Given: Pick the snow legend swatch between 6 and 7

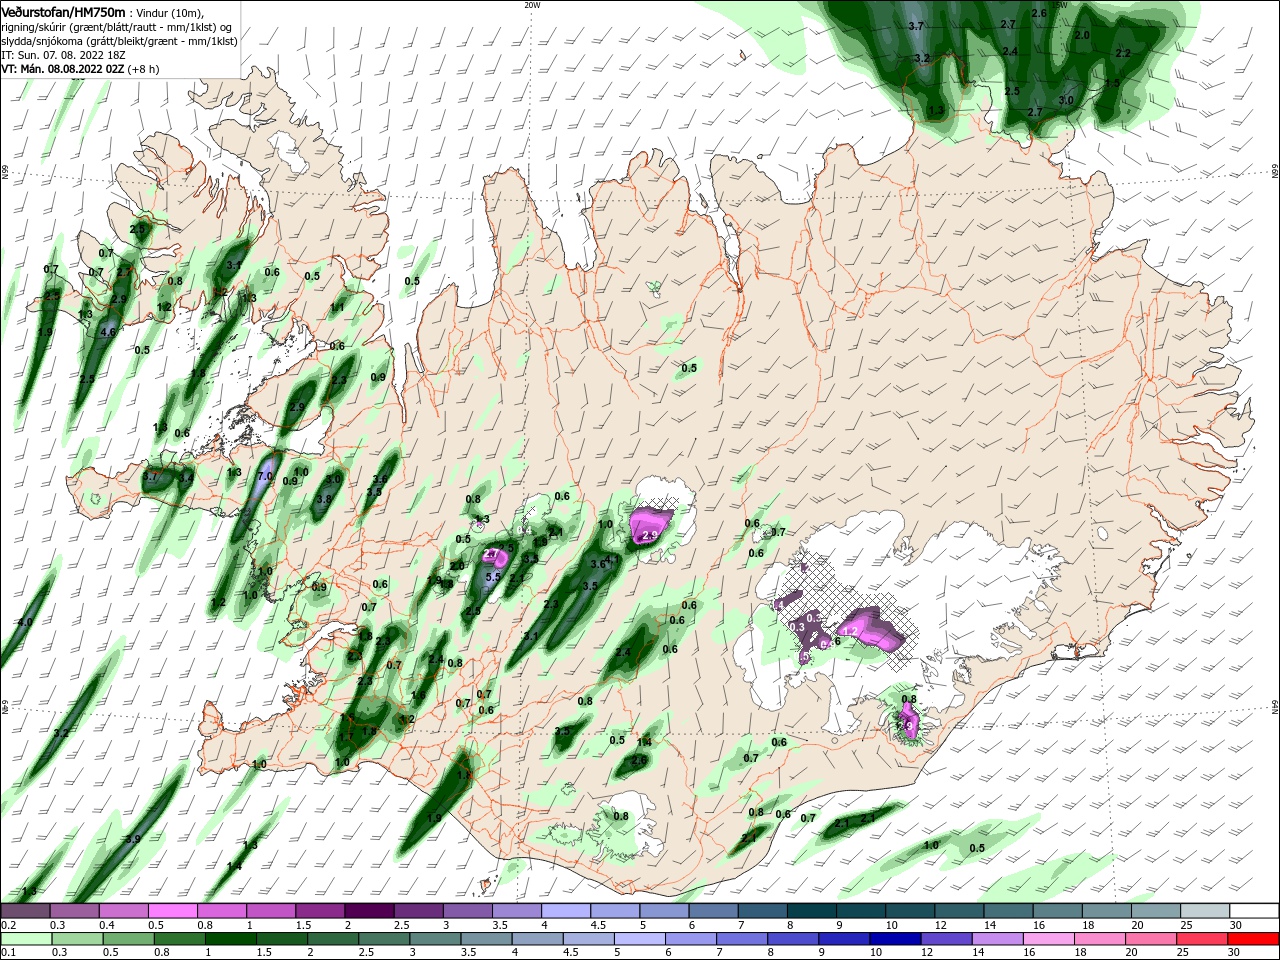Looking at the screenshot, I should 715,911.
